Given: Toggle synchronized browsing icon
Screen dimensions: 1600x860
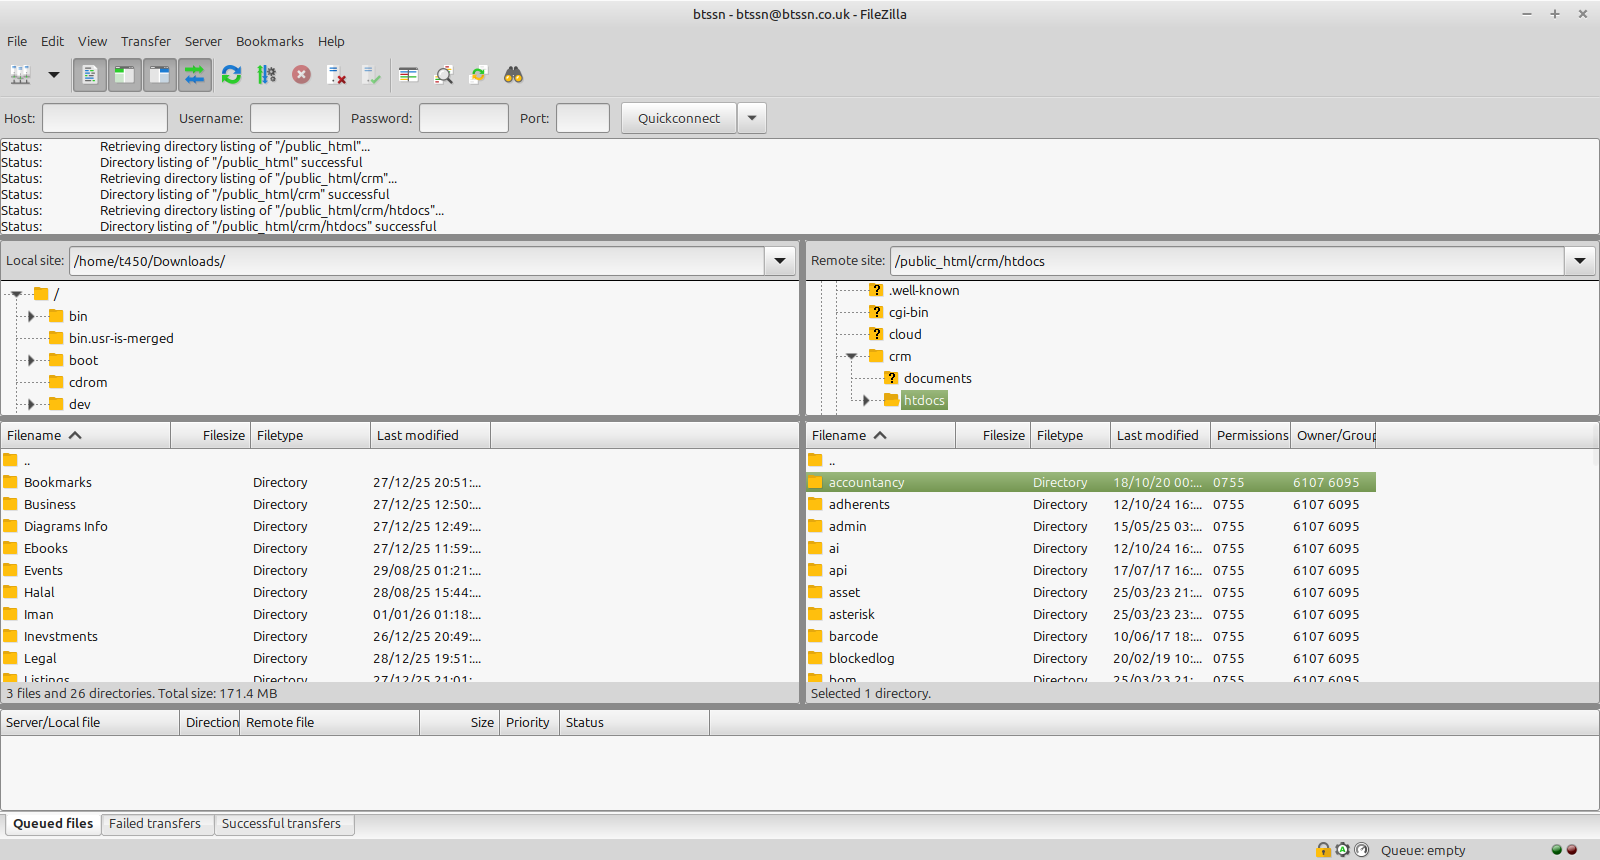Looking at the screenshot, I should [478, 75].
